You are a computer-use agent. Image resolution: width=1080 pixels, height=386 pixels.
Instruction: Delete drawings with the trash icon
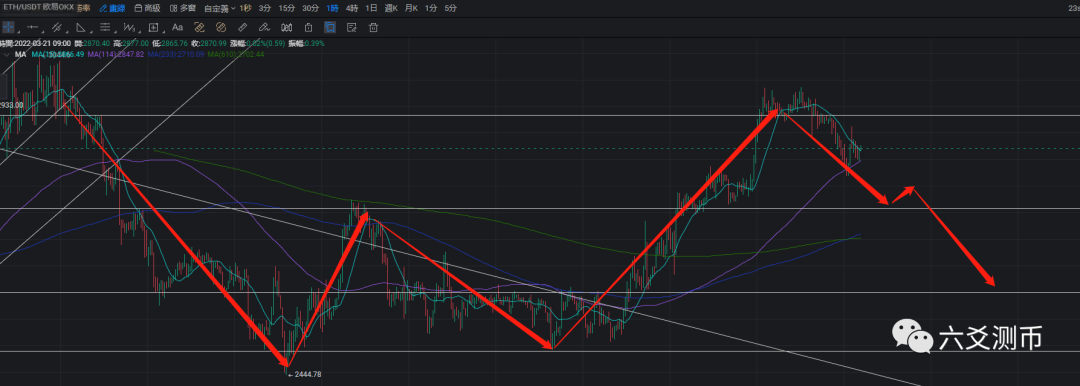pos(373,28)
